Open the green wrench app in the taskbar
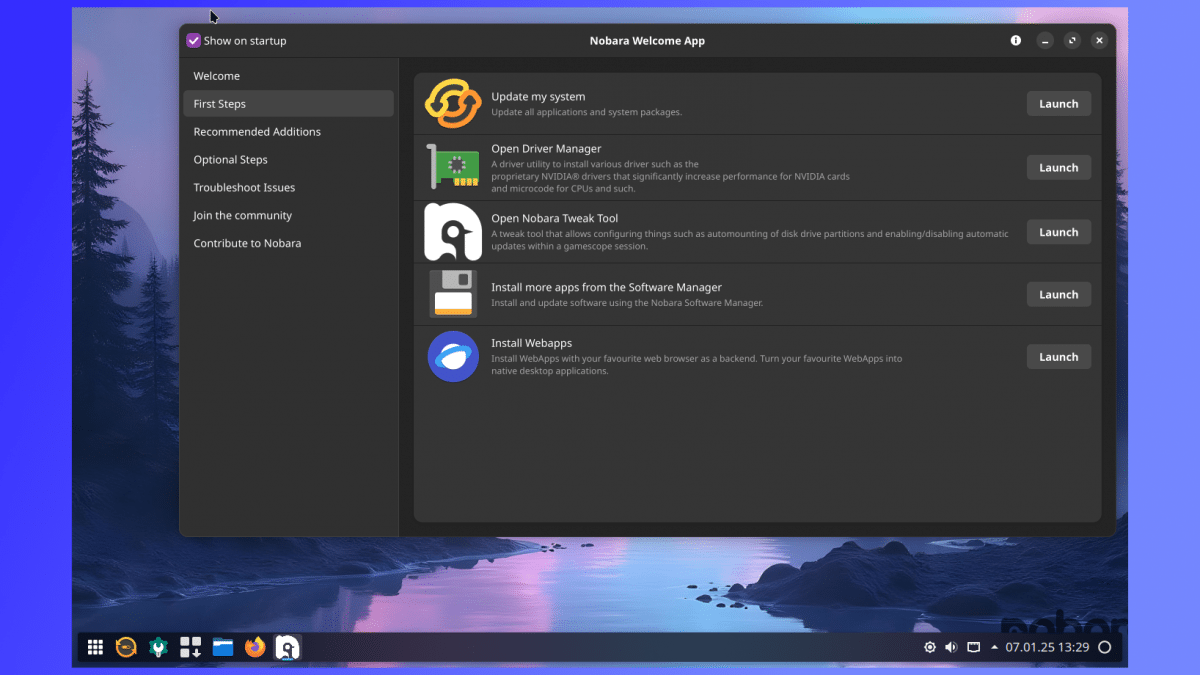 pos(158,648)
